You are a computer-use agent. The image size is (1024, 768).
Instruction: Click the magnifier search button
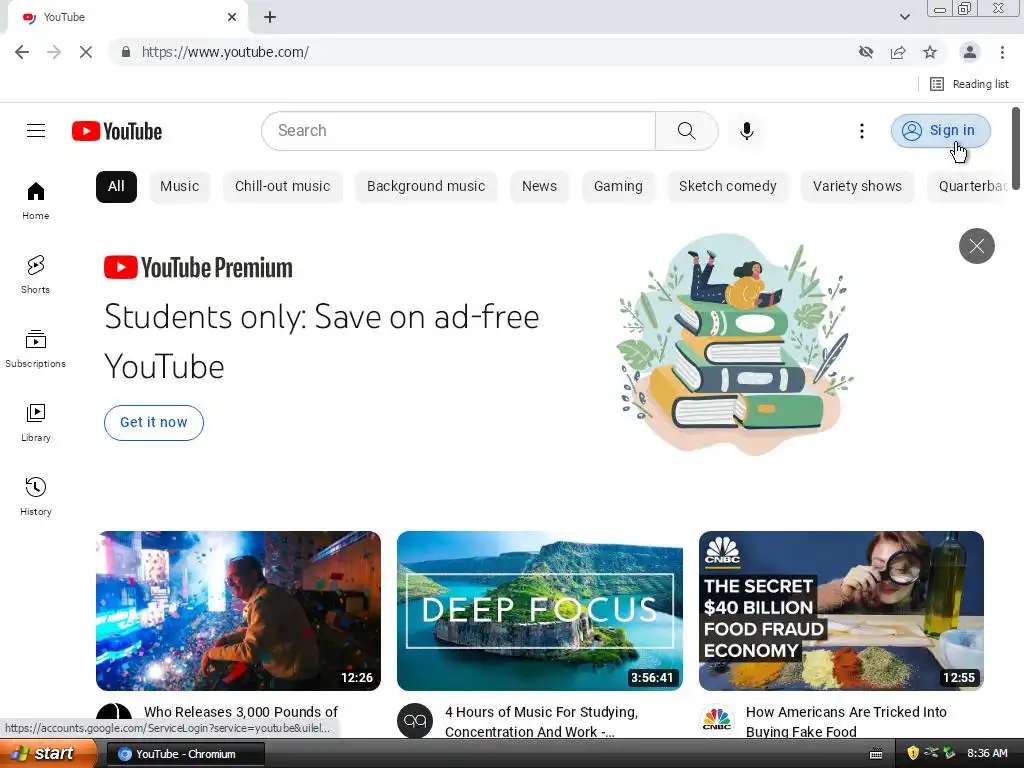coord(686,131)
